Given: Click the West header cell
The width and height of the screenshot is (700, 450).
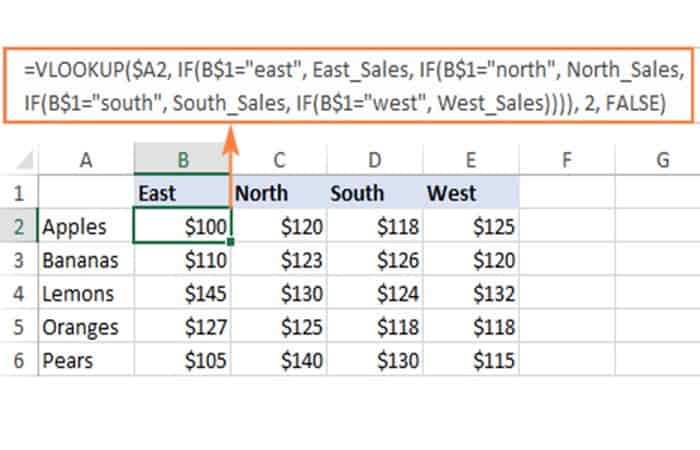Looking at the screenshot, I should click(472, 192).
